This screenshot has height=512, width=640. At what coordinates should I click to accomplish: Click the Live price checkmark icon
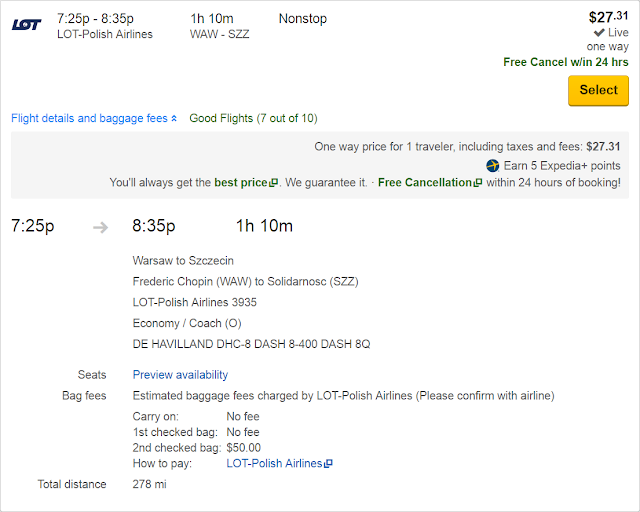click(598, 33)
